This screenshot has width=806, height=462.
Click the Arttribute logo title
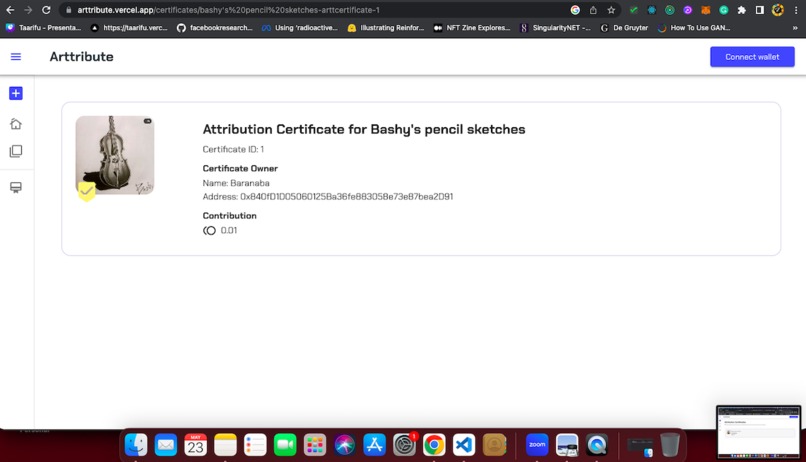81,57
